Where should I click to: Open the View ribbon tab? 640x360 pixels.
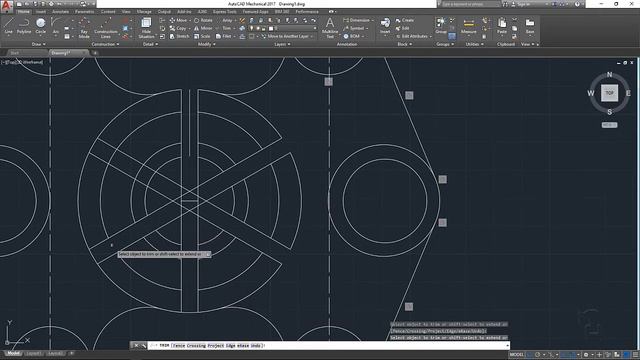point(126,12)
